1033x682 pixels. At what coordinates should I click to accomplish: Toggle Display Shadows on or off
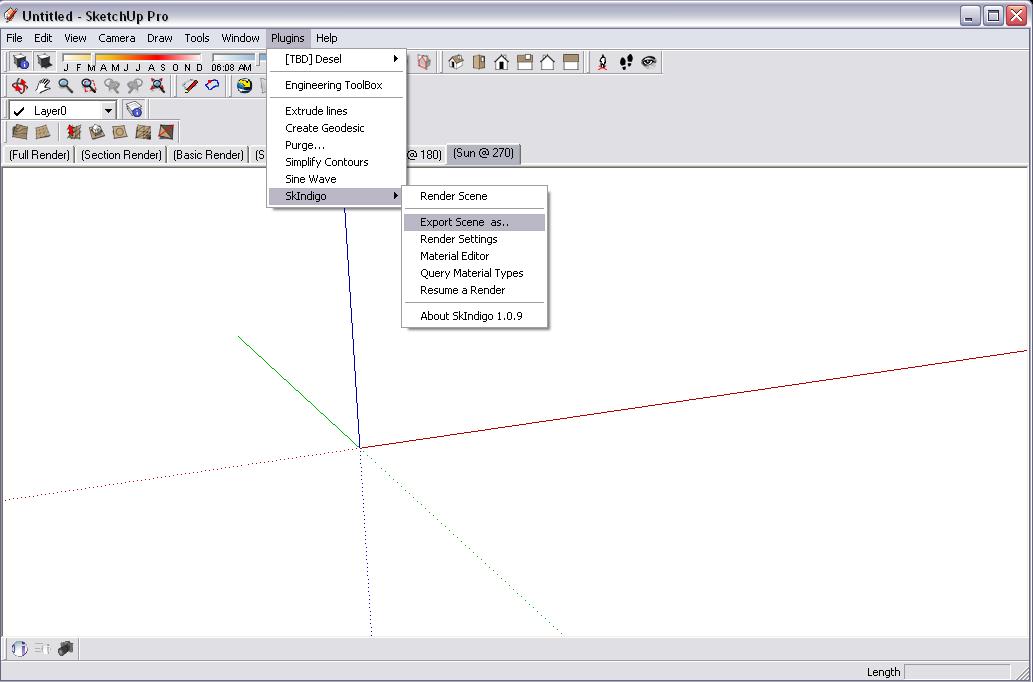tap(44, 62)
